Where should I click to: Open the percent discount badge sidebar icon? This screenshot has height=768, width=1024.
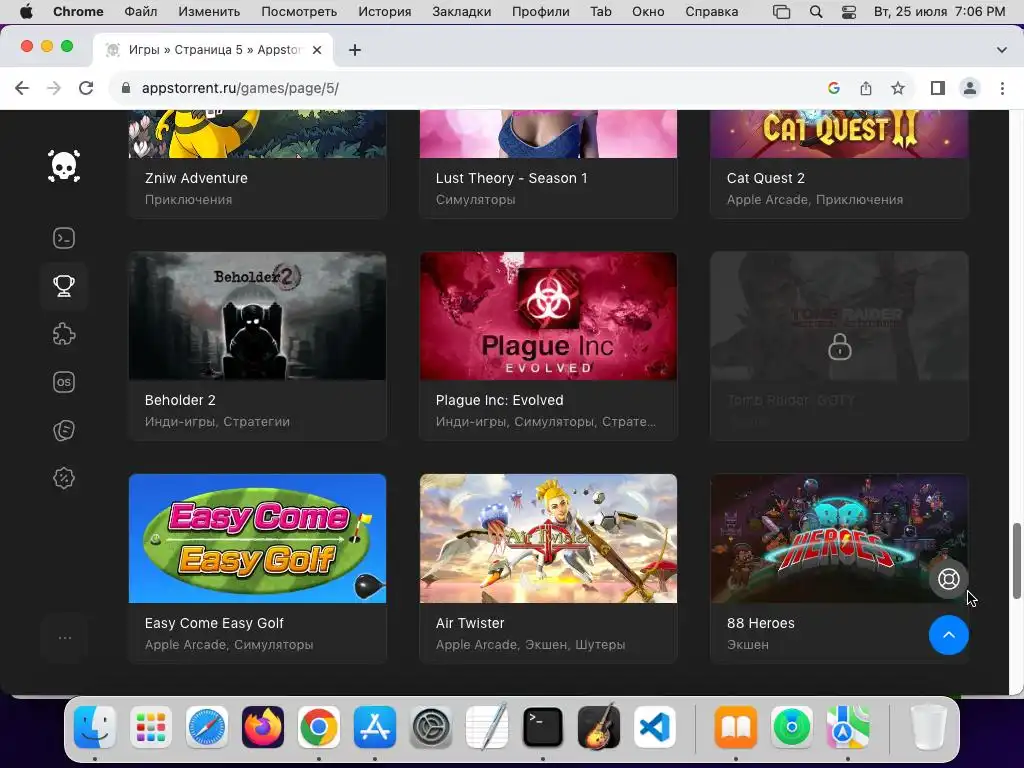64,479
